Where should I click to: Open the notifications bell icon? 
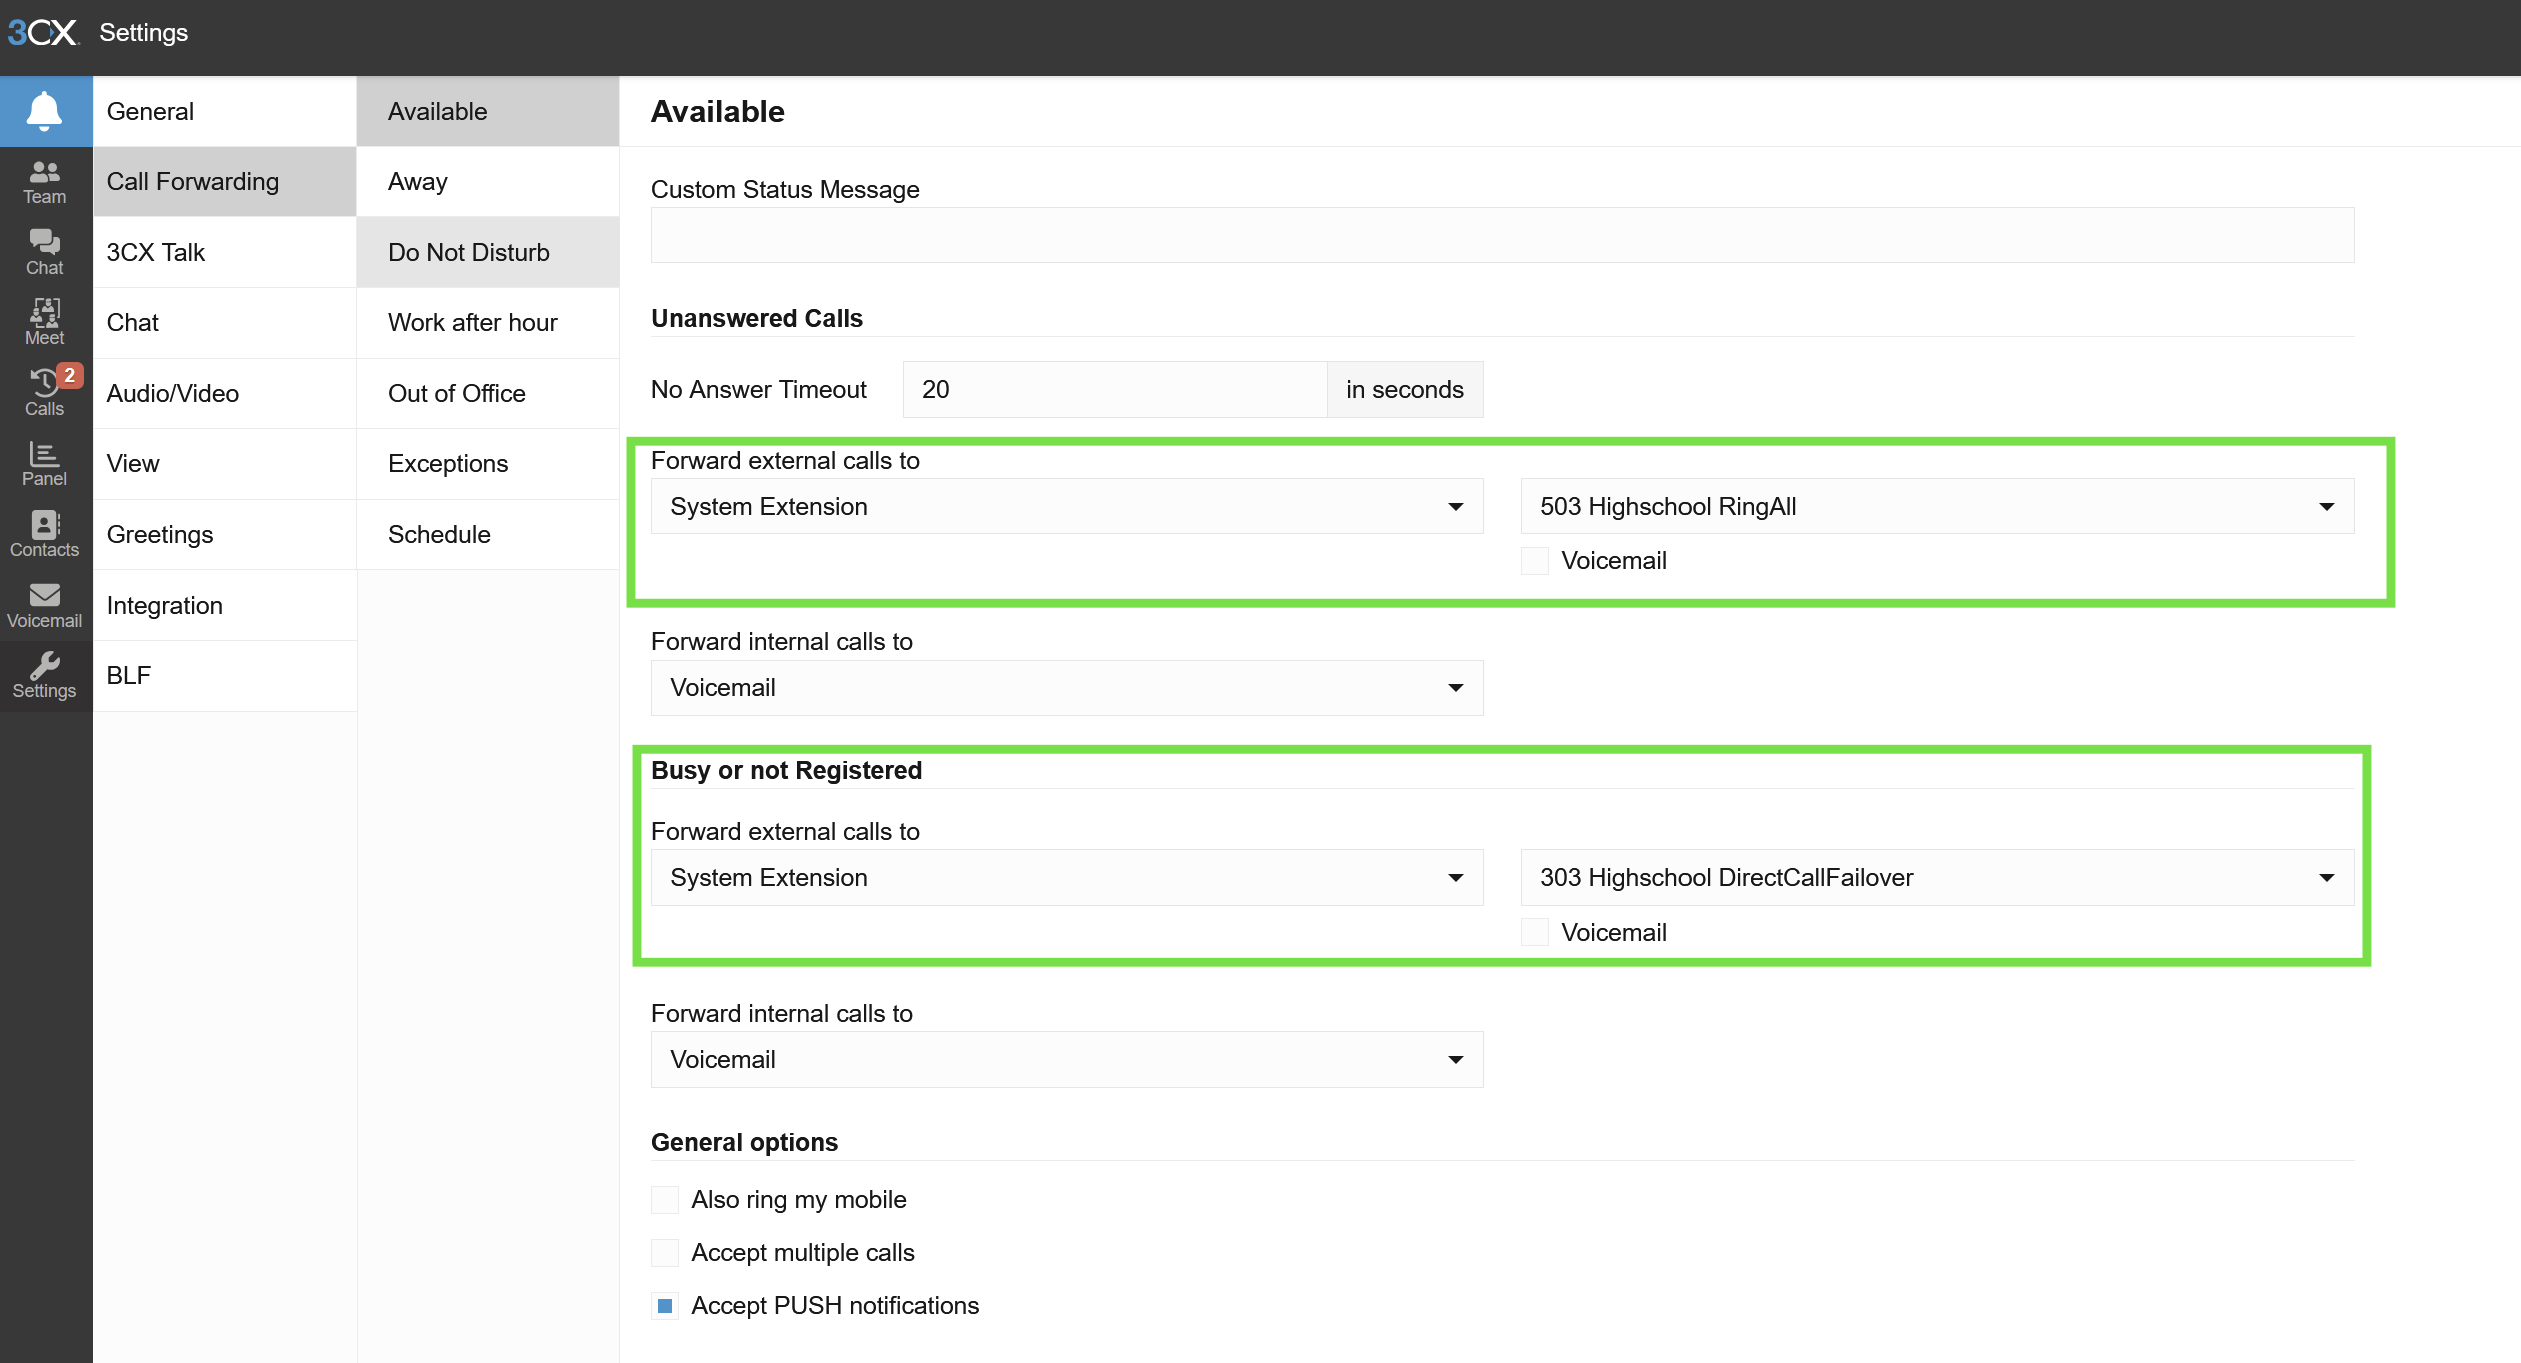point(45,111)
